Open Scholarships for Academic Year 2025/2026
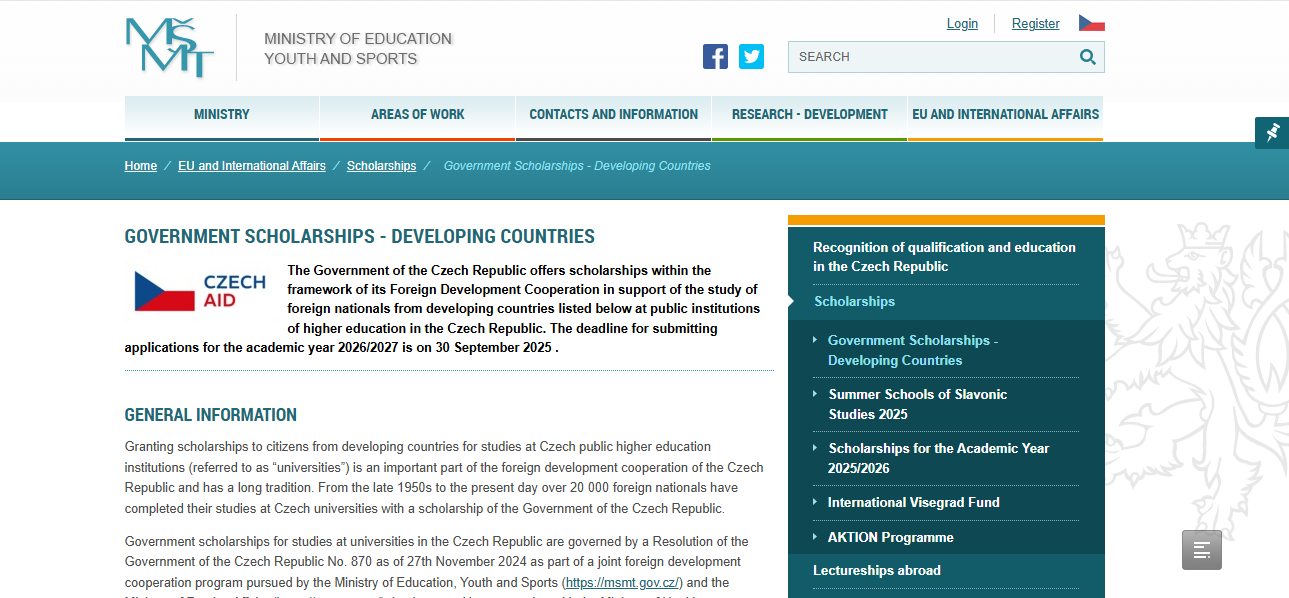 (x=938, y=458)
